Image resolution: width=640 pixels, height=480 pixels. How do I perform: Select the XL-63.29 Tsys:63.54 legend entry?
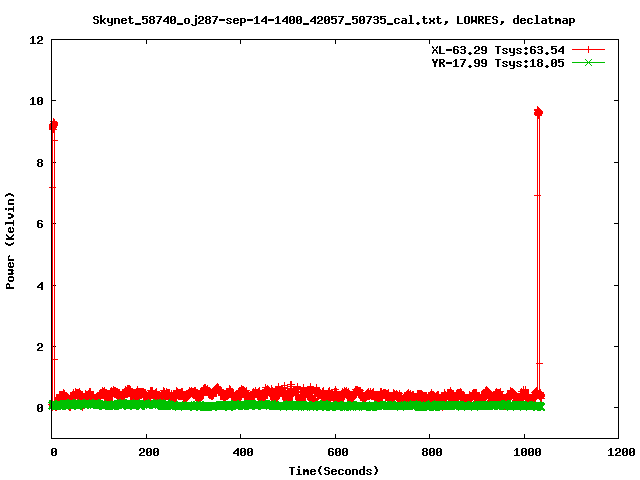tap(498, 50)
